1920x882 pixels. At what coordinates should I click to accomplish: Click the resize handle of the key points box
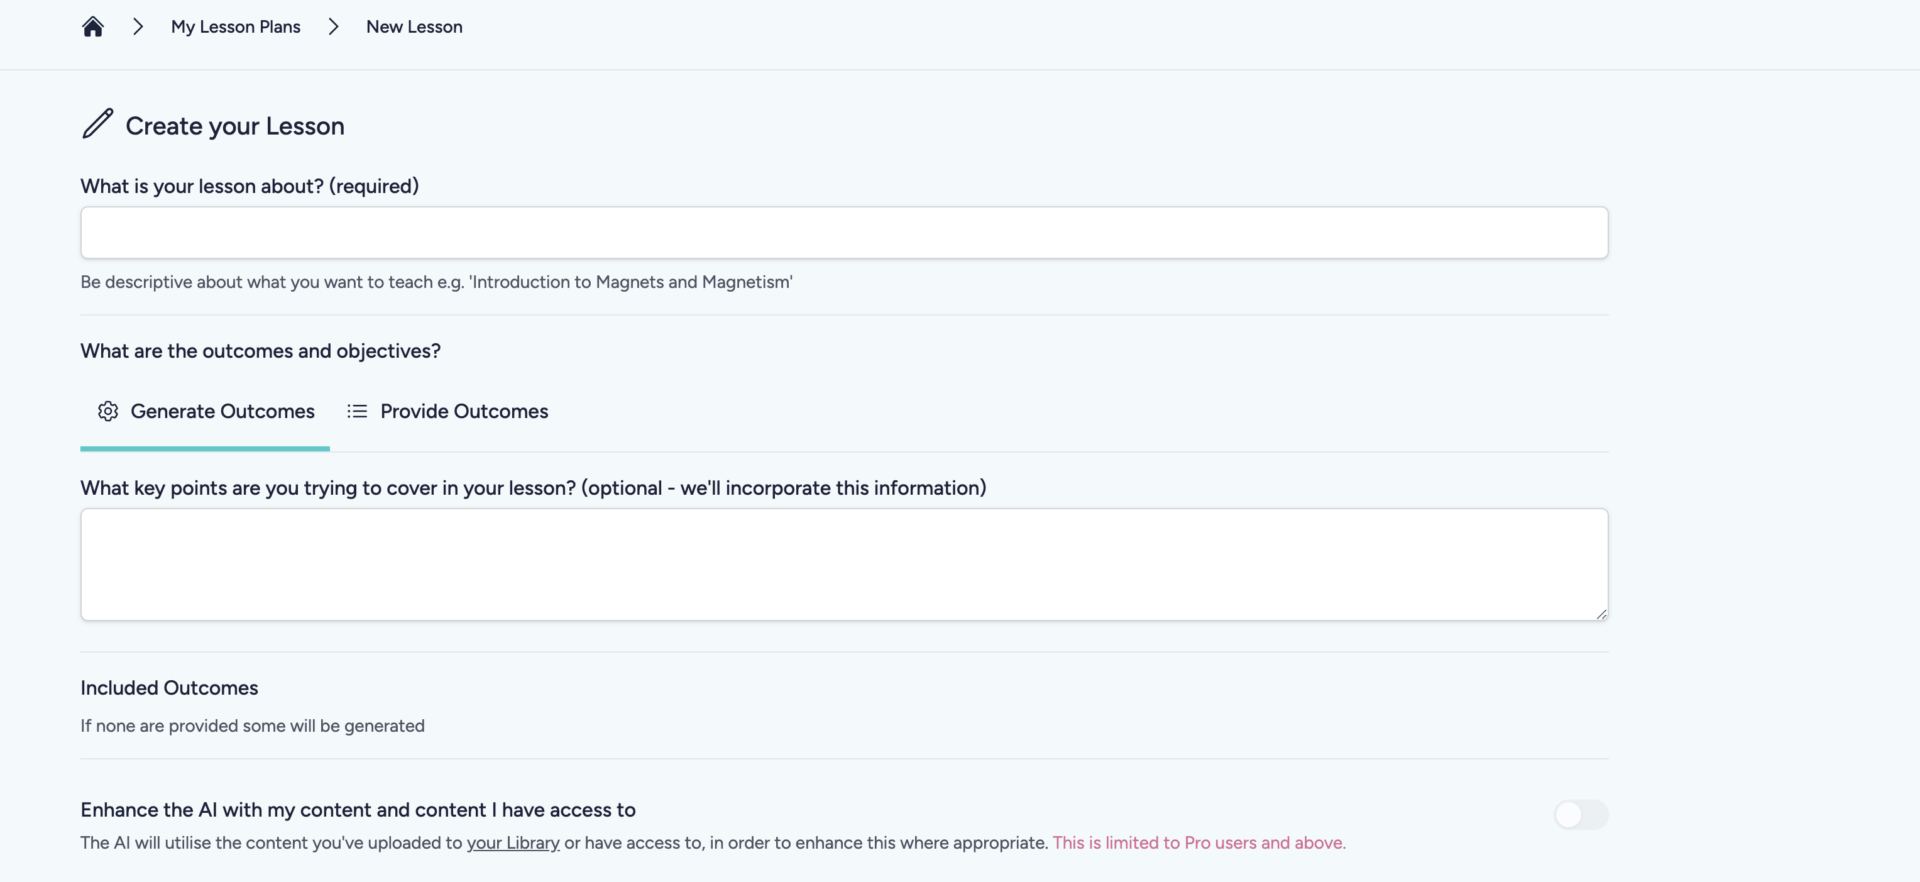[x=1601, y=614]
